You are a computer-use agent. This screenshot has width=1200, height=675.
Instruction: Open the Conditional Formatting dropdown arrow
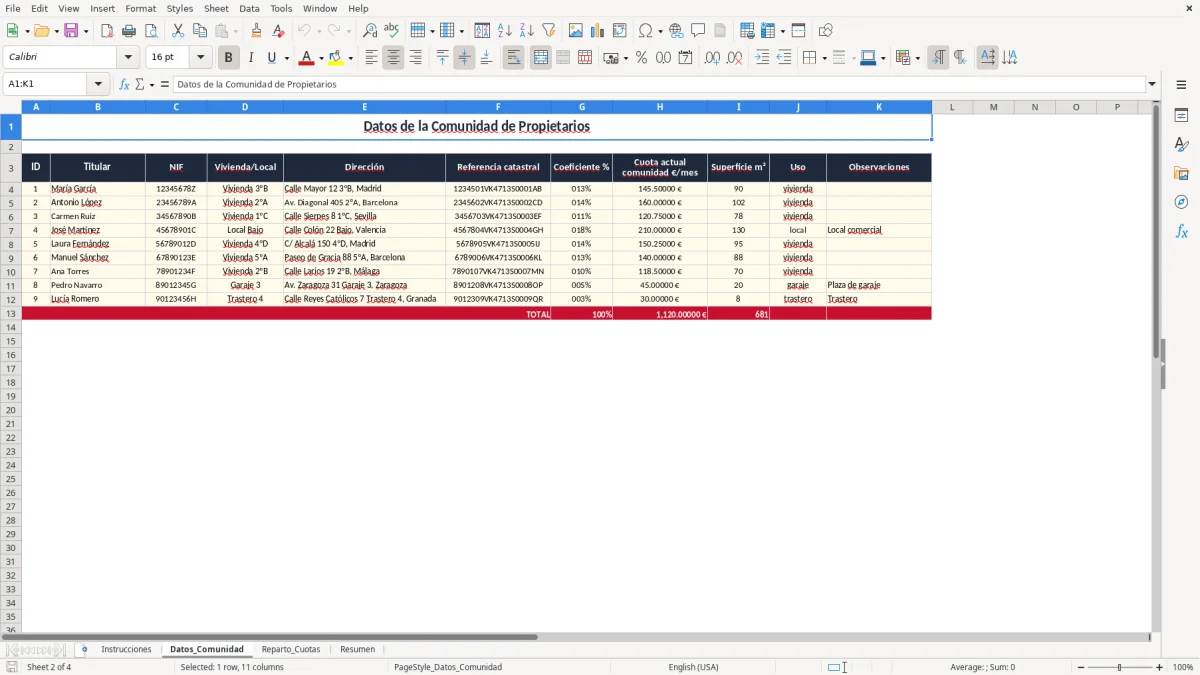point(917,58)
